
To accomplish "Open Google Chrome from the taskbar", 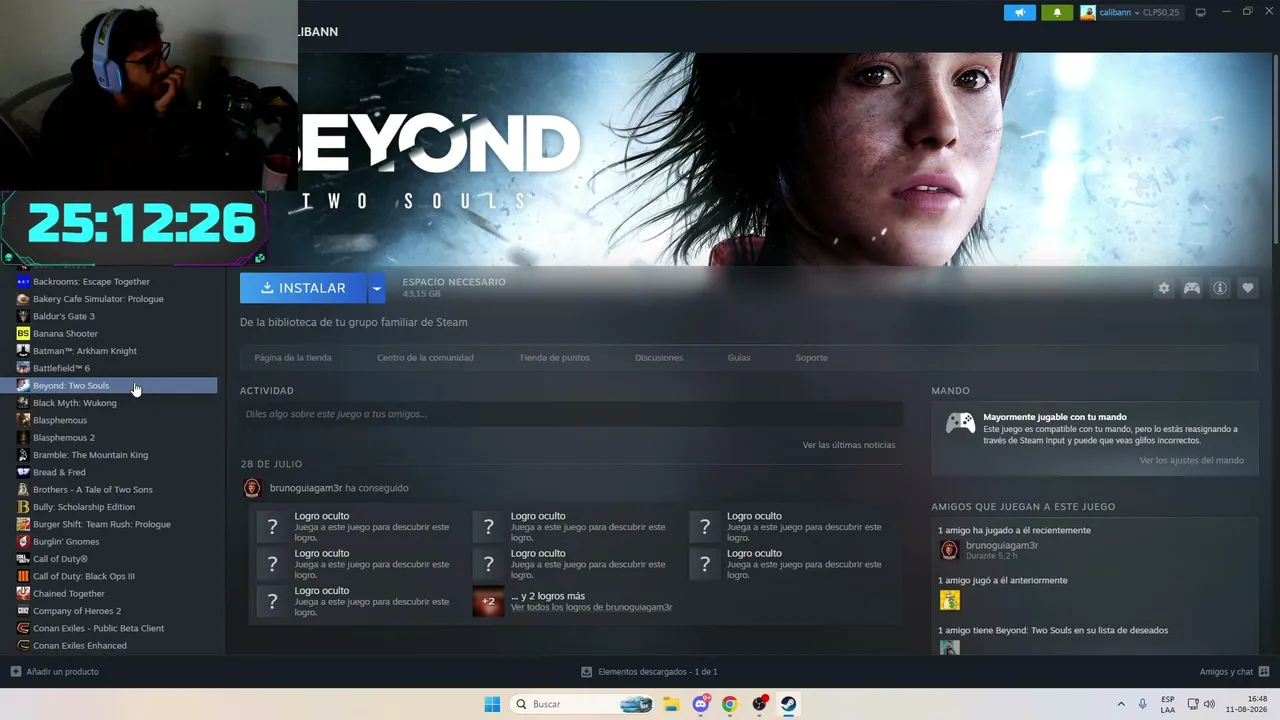I will (x=730, y=704).
